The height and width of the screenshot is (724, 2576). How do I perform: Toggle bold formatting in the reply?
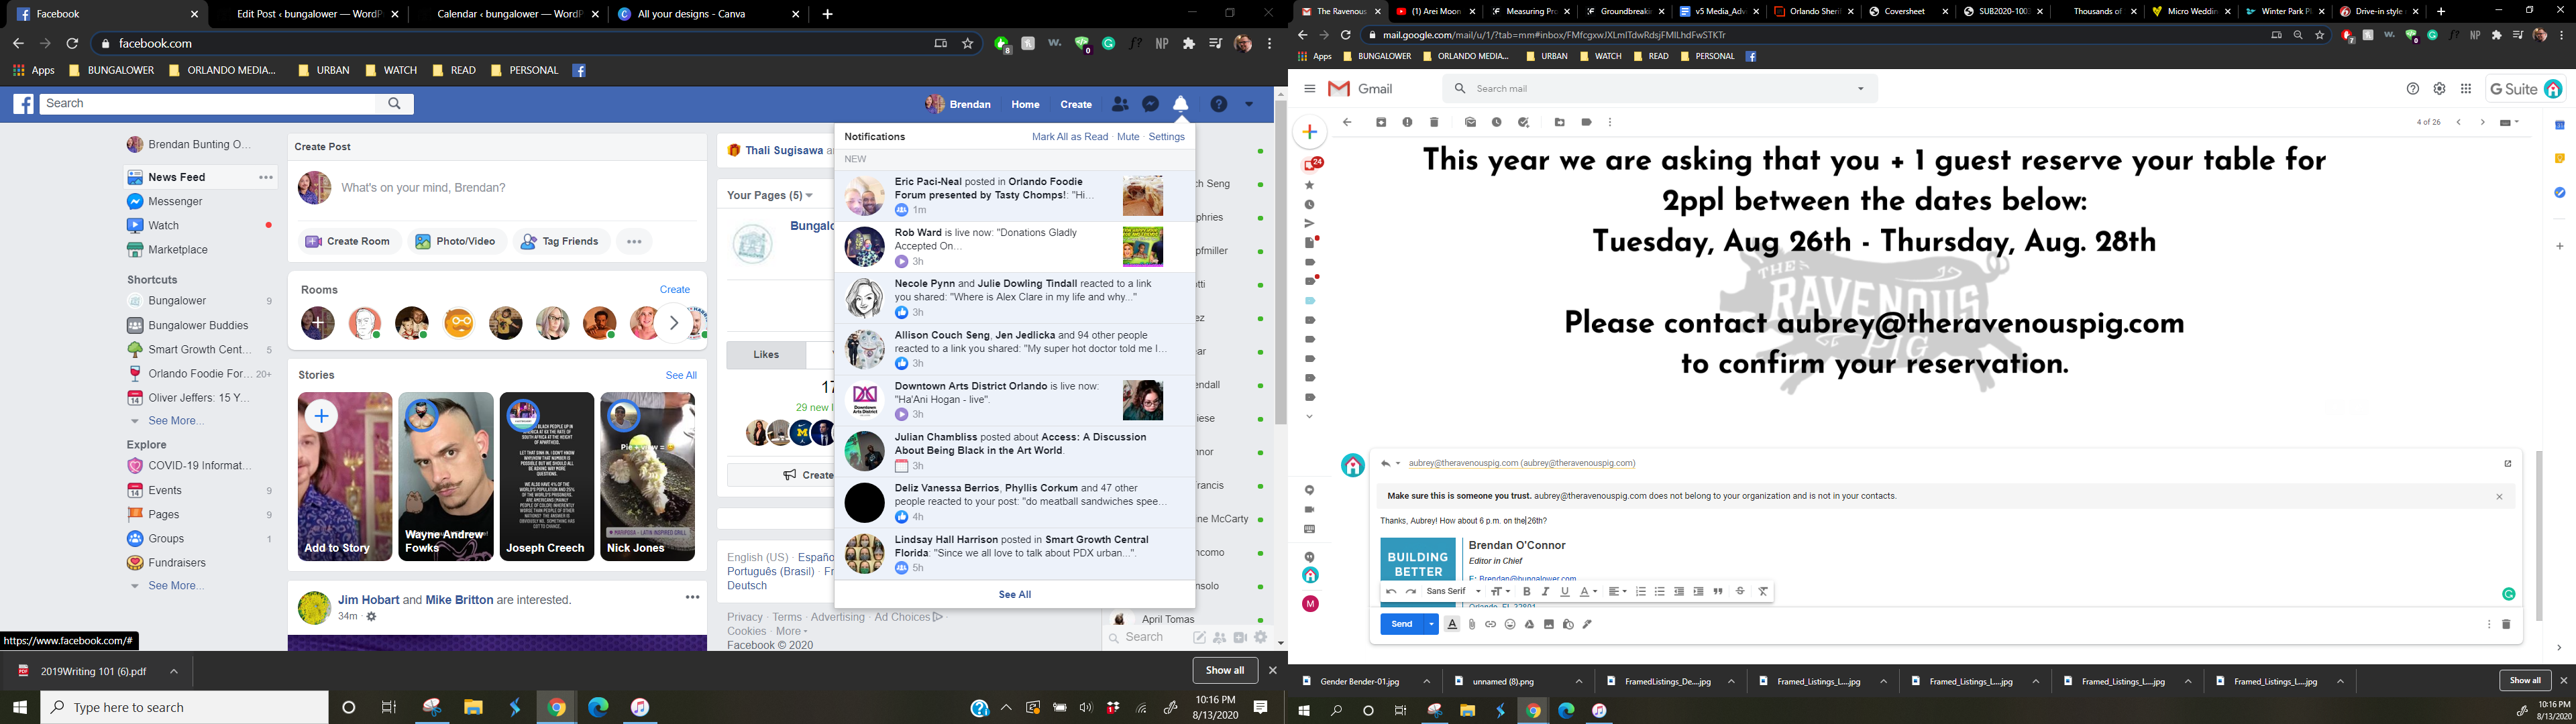(1527, 592)
